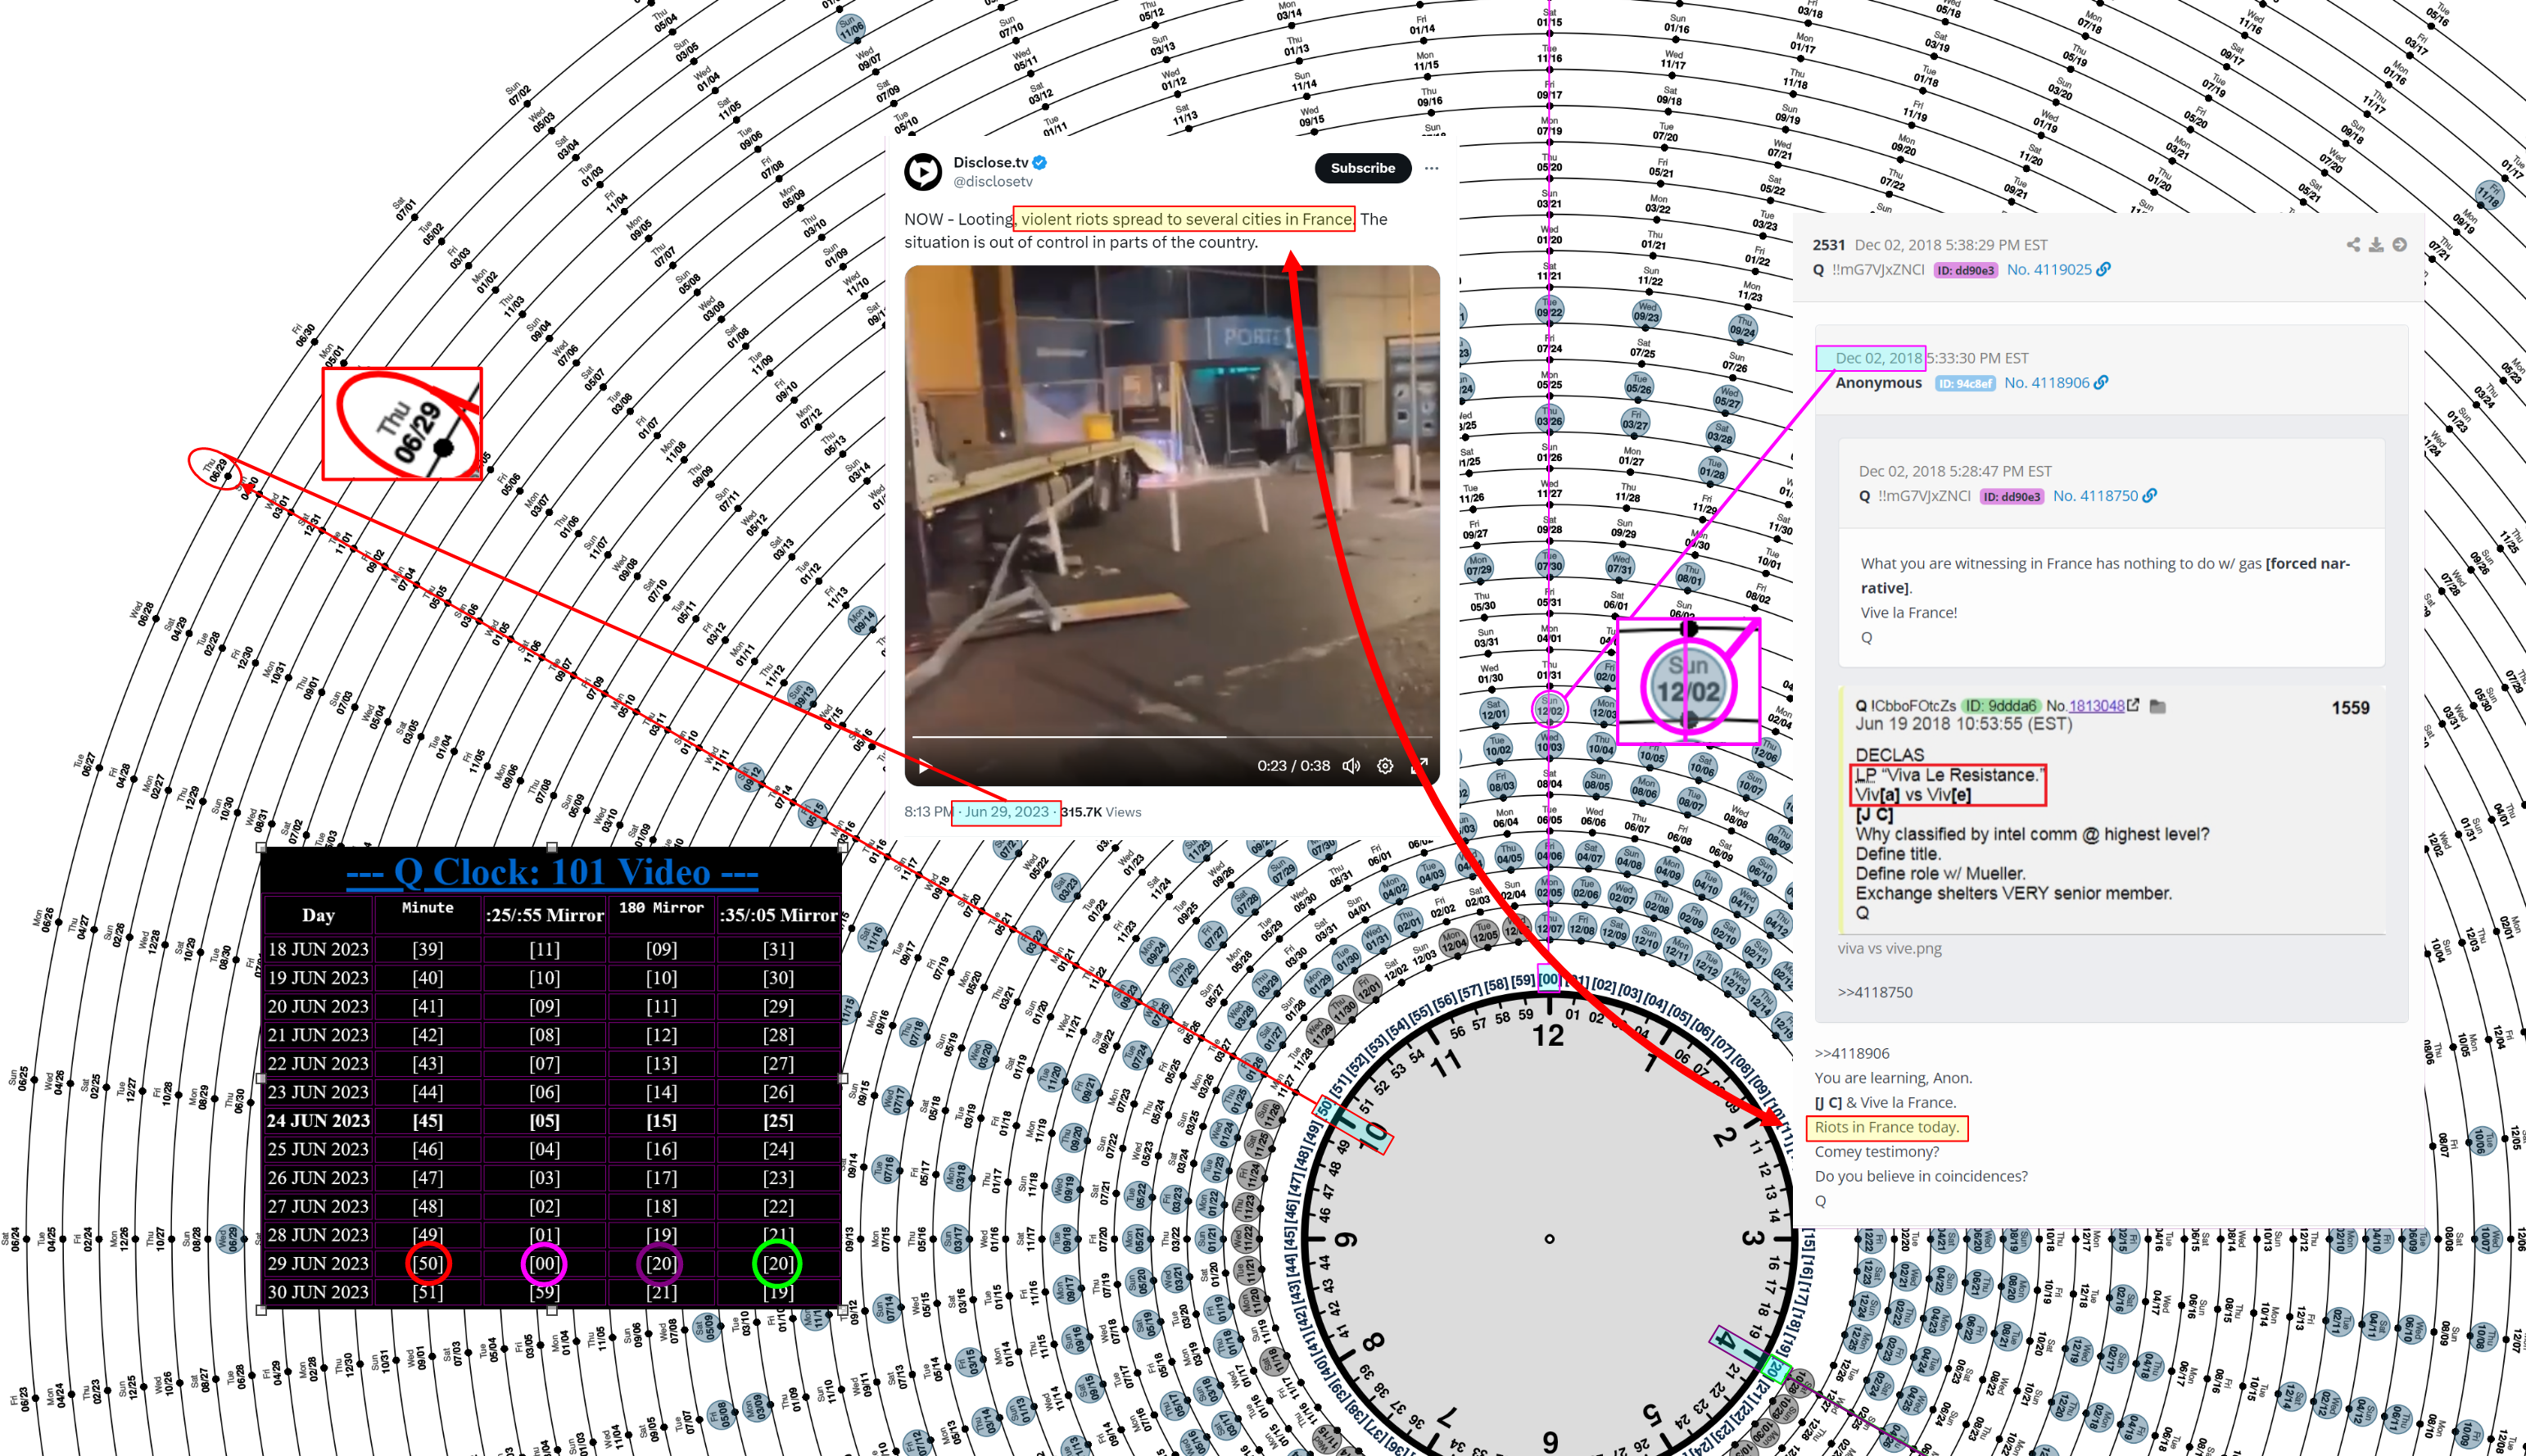The width and height of the screenshot is (2526, 1456).
Task: Click the Anonymous poster name
Action: coord(1878,382)
